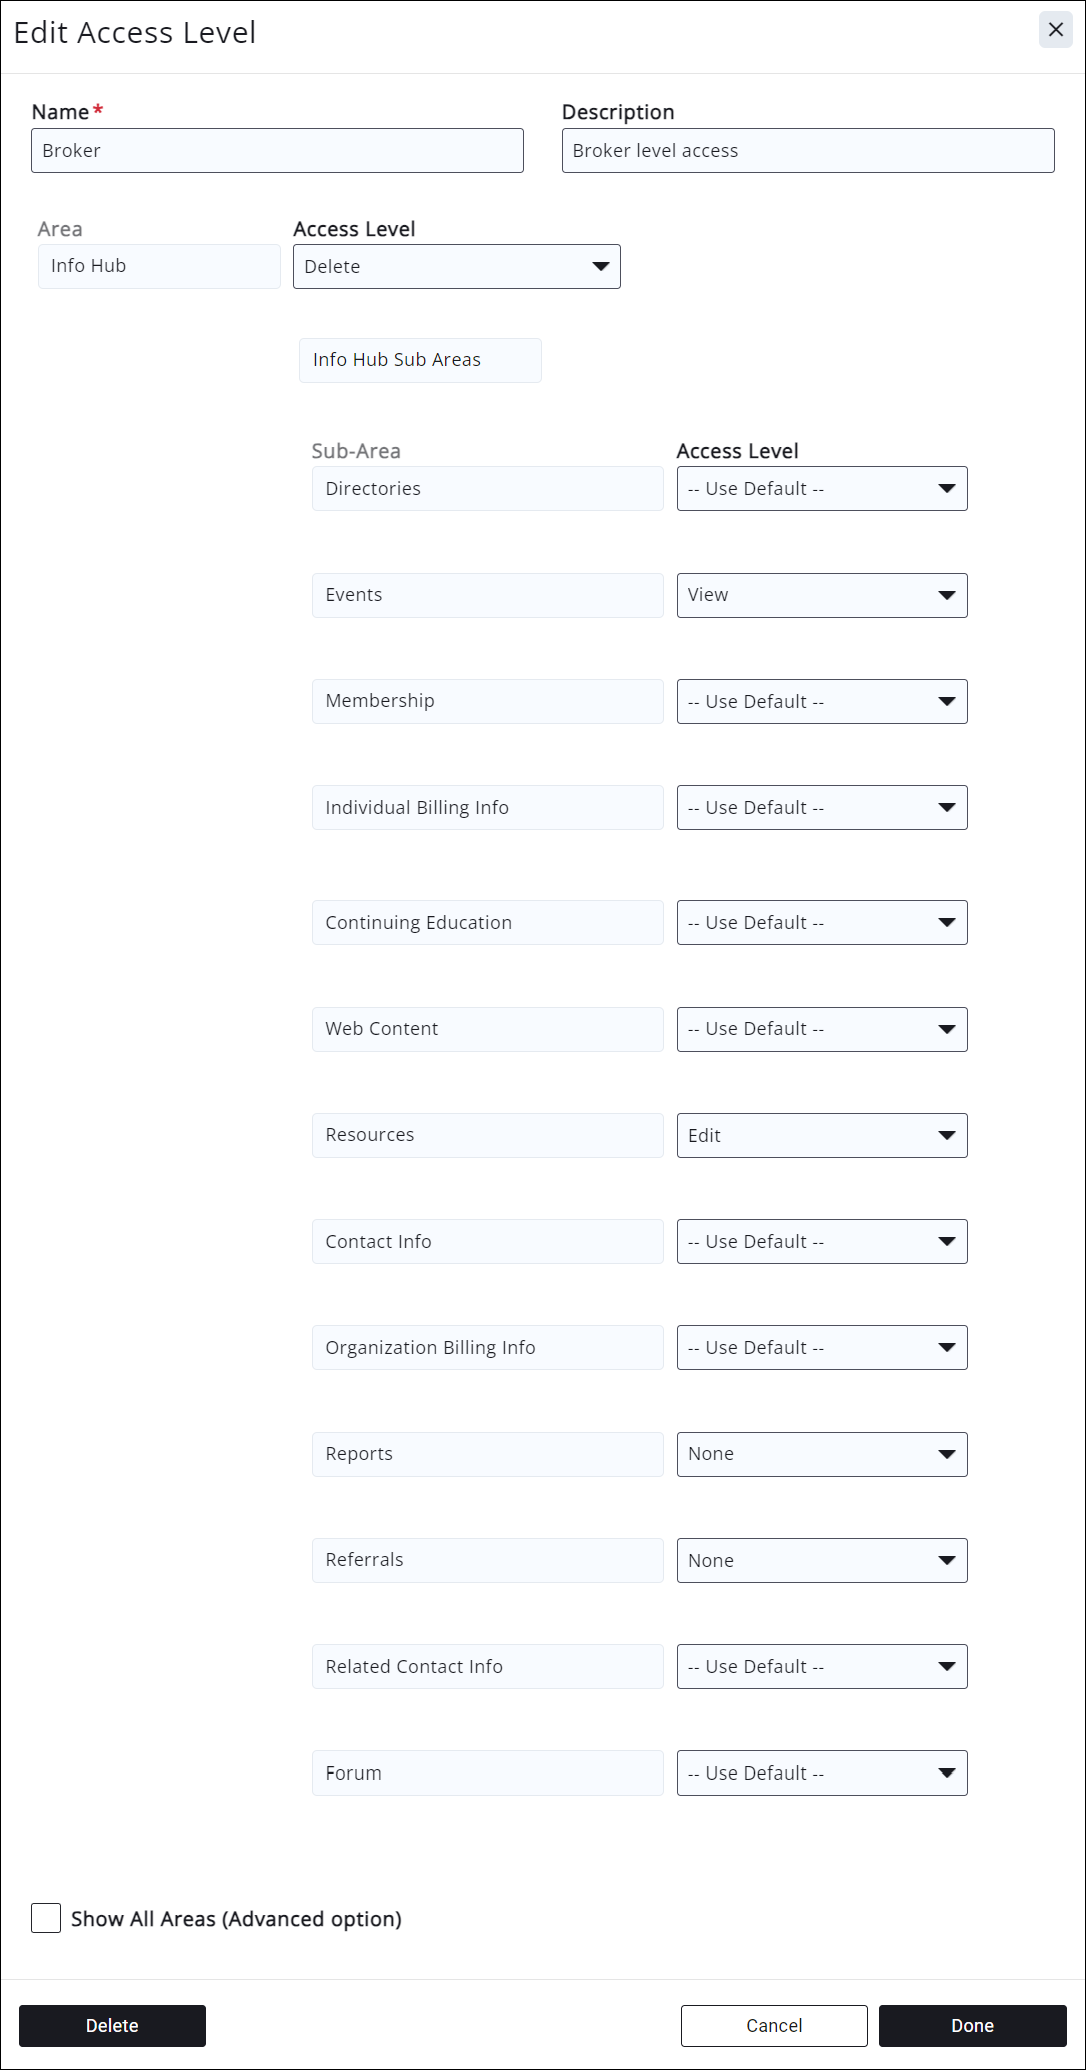Image resolution: width=1086 pixels, height=2070 pixels.
Task: Open Web Content access level dropdown
Action: (821, 1029)
